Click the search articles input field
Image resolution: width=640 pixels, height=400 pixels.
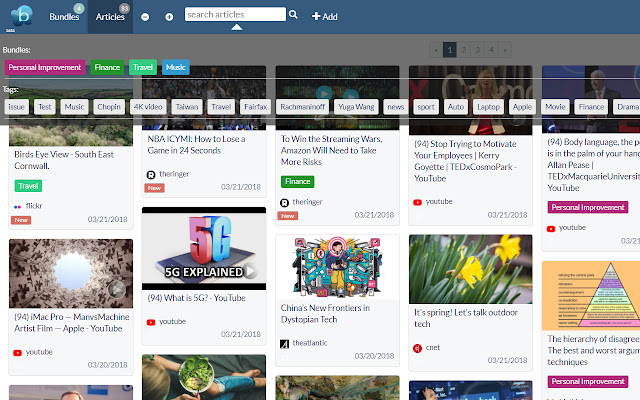tap(235, 15)
